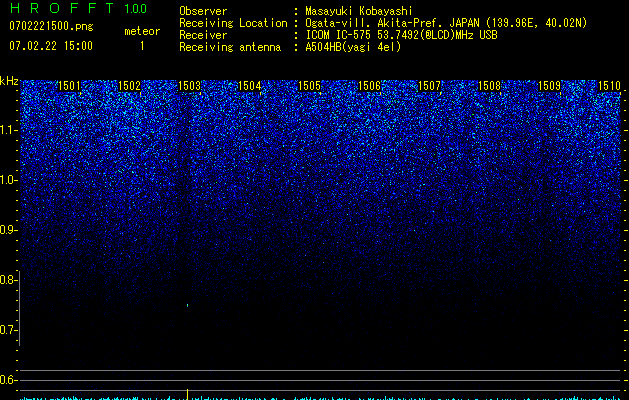This screenshot has width=629, height=400.
Task: Click the A504HB(yagi 4el) antenna value
Action: coord(353,47)
